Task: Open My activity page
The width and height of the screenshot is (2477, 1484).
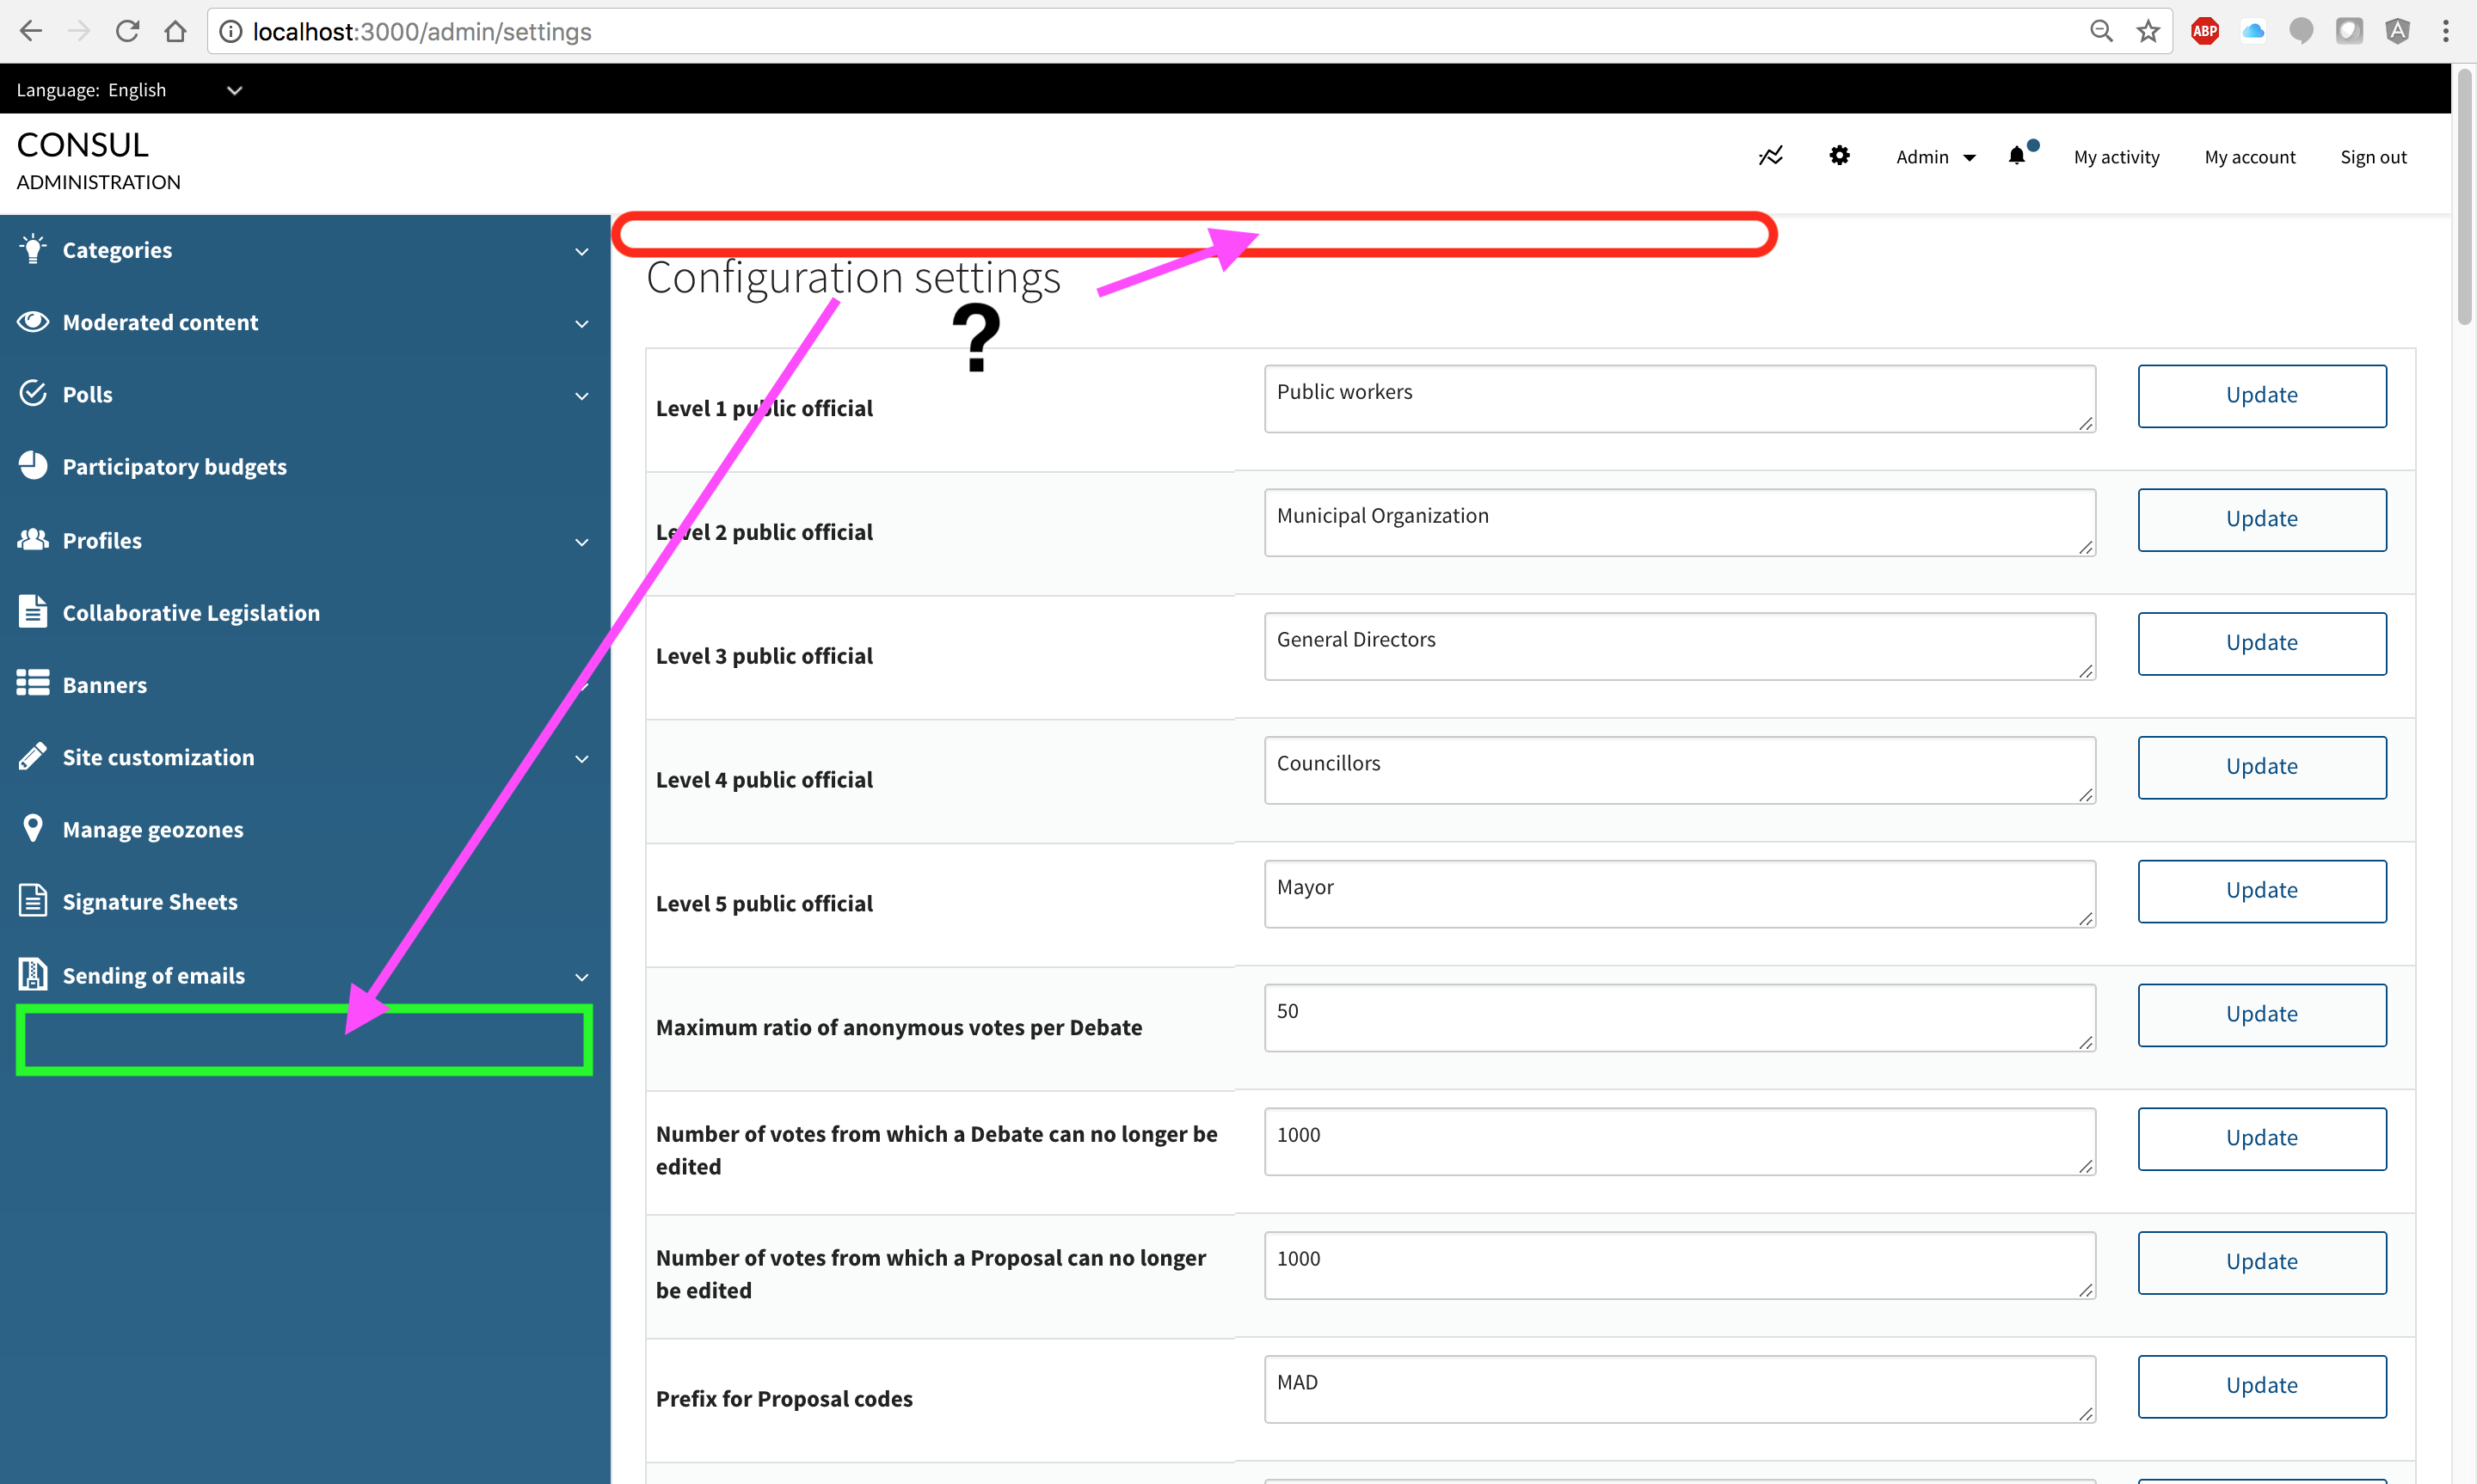Action: click(x=2116, y=156)
